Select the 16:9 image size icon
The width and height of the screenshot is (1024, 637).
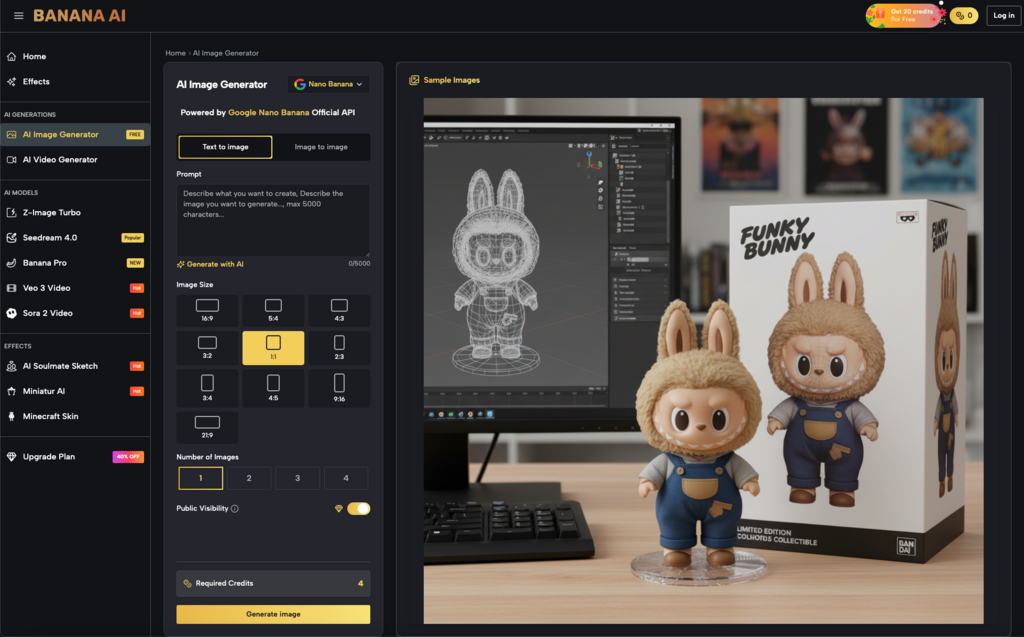click(x=207, y=305)
